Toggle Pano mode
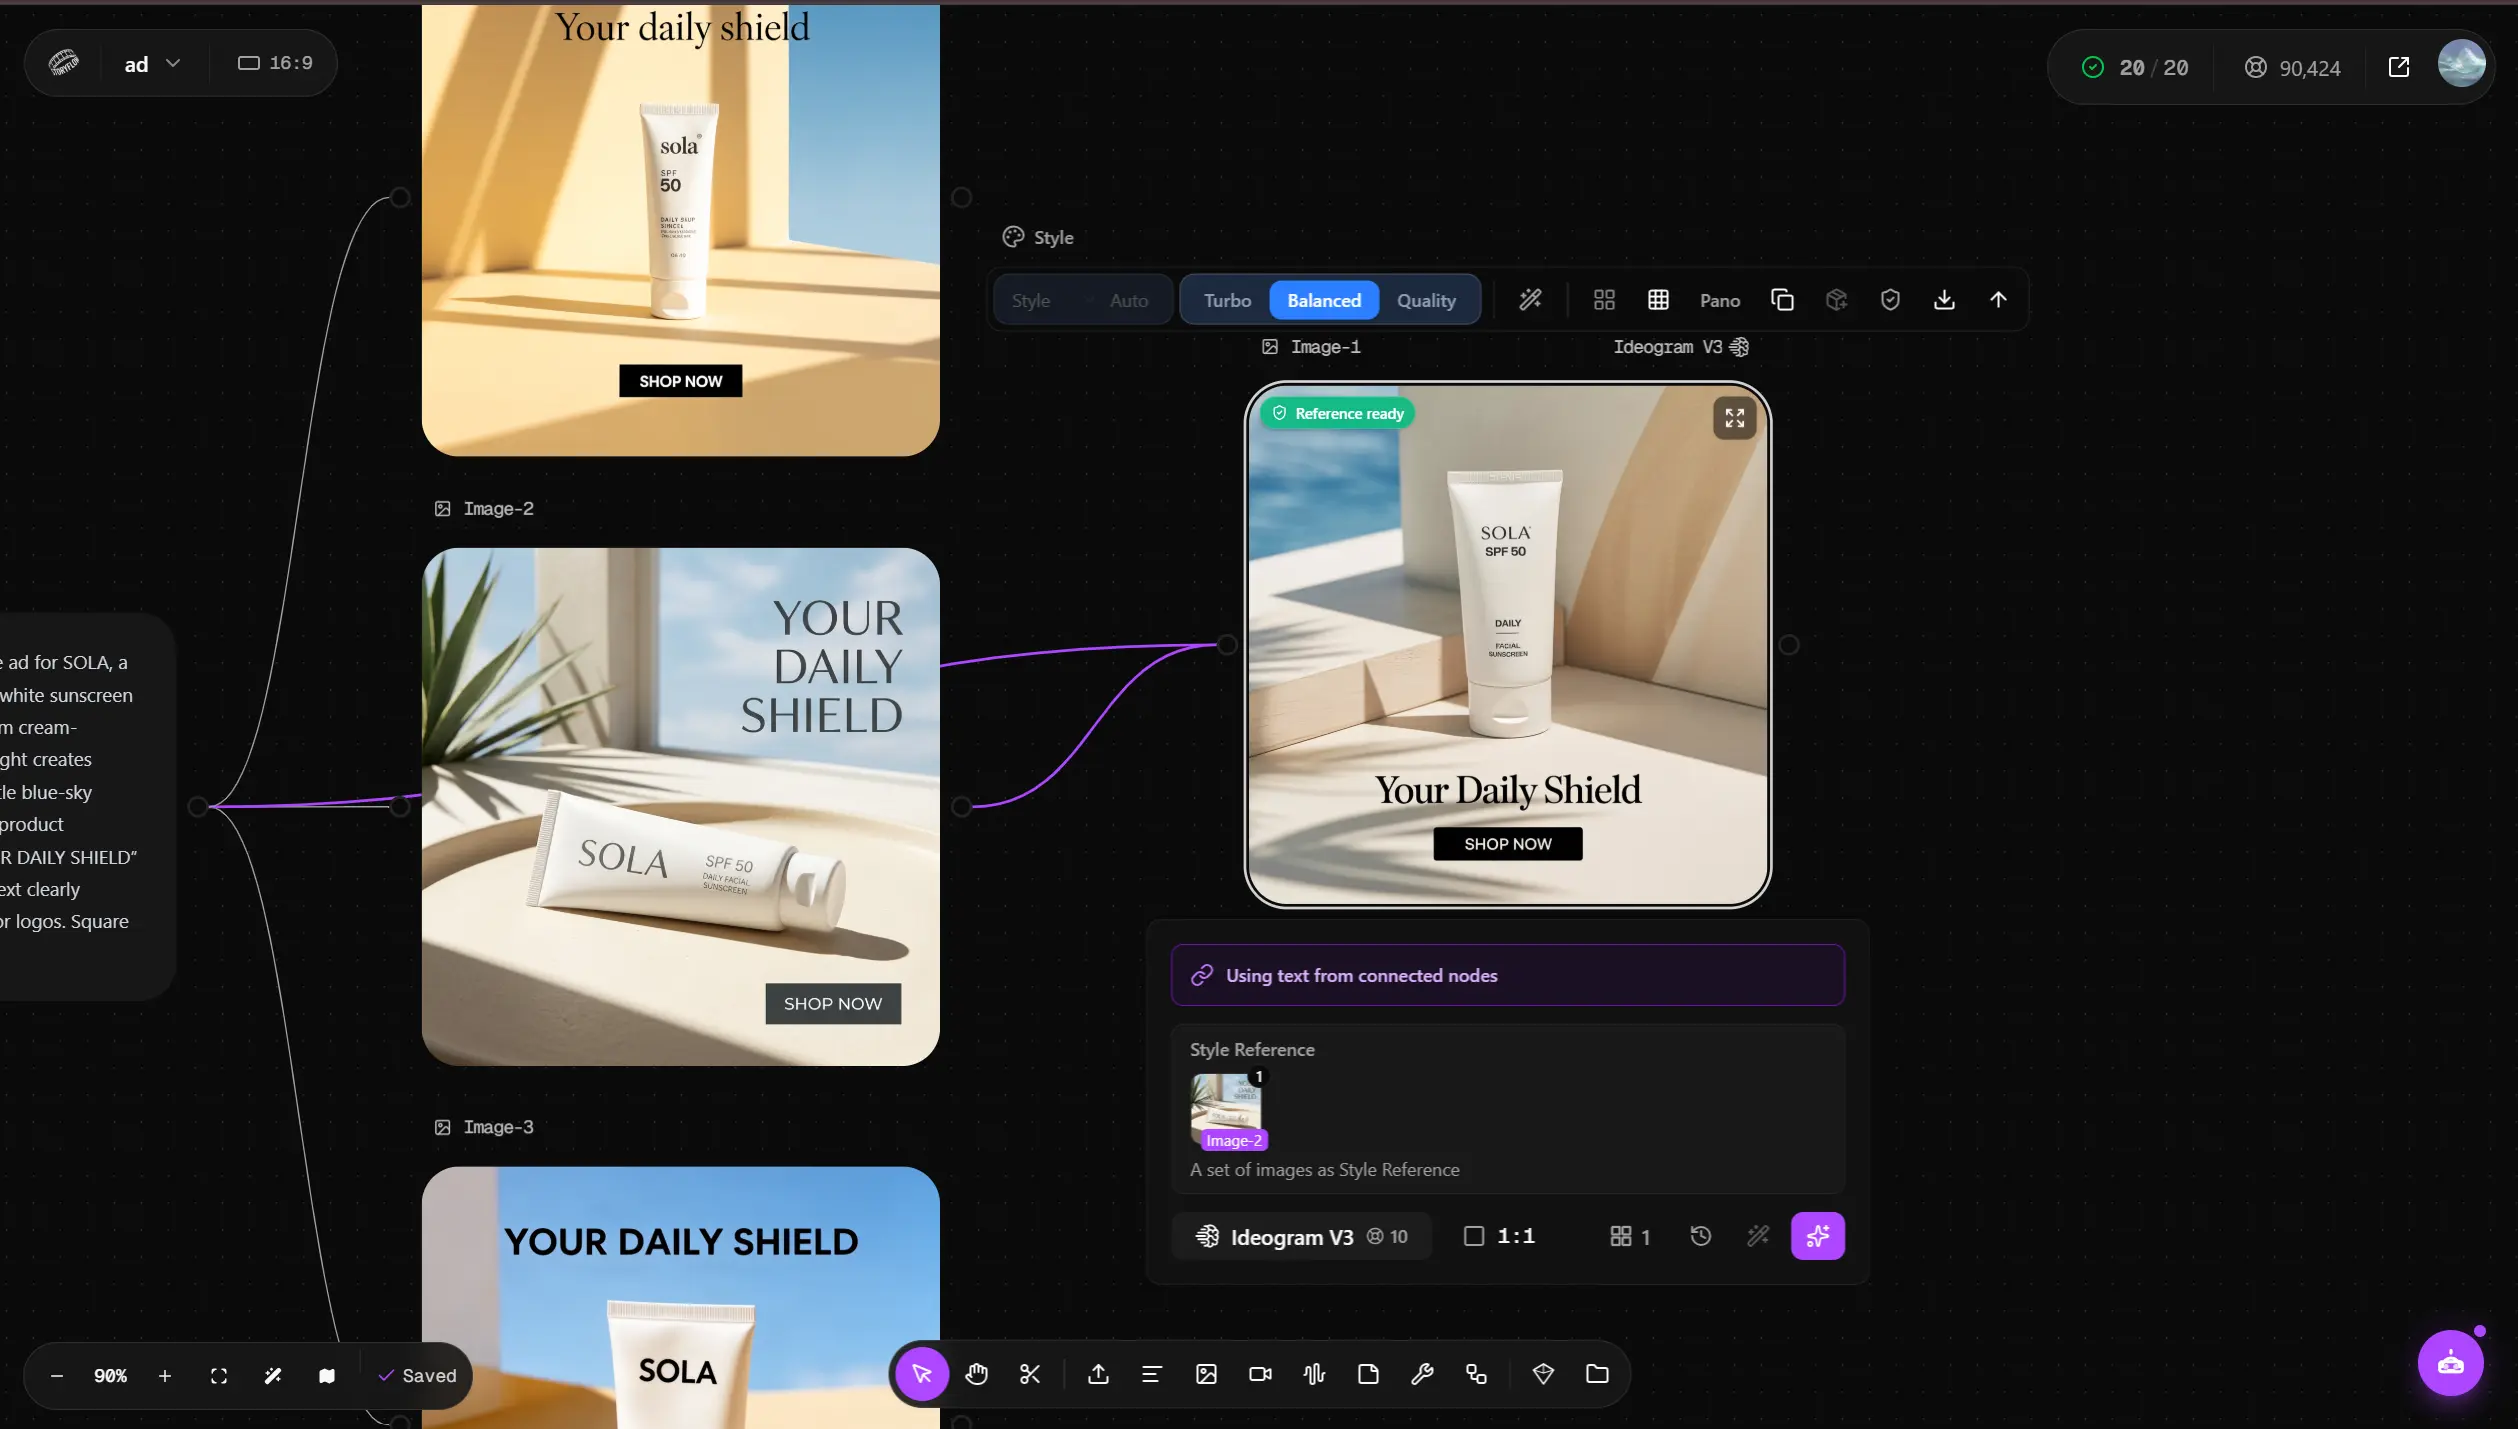The width and height of the screenshot is (2518, 1429). 1720,300
